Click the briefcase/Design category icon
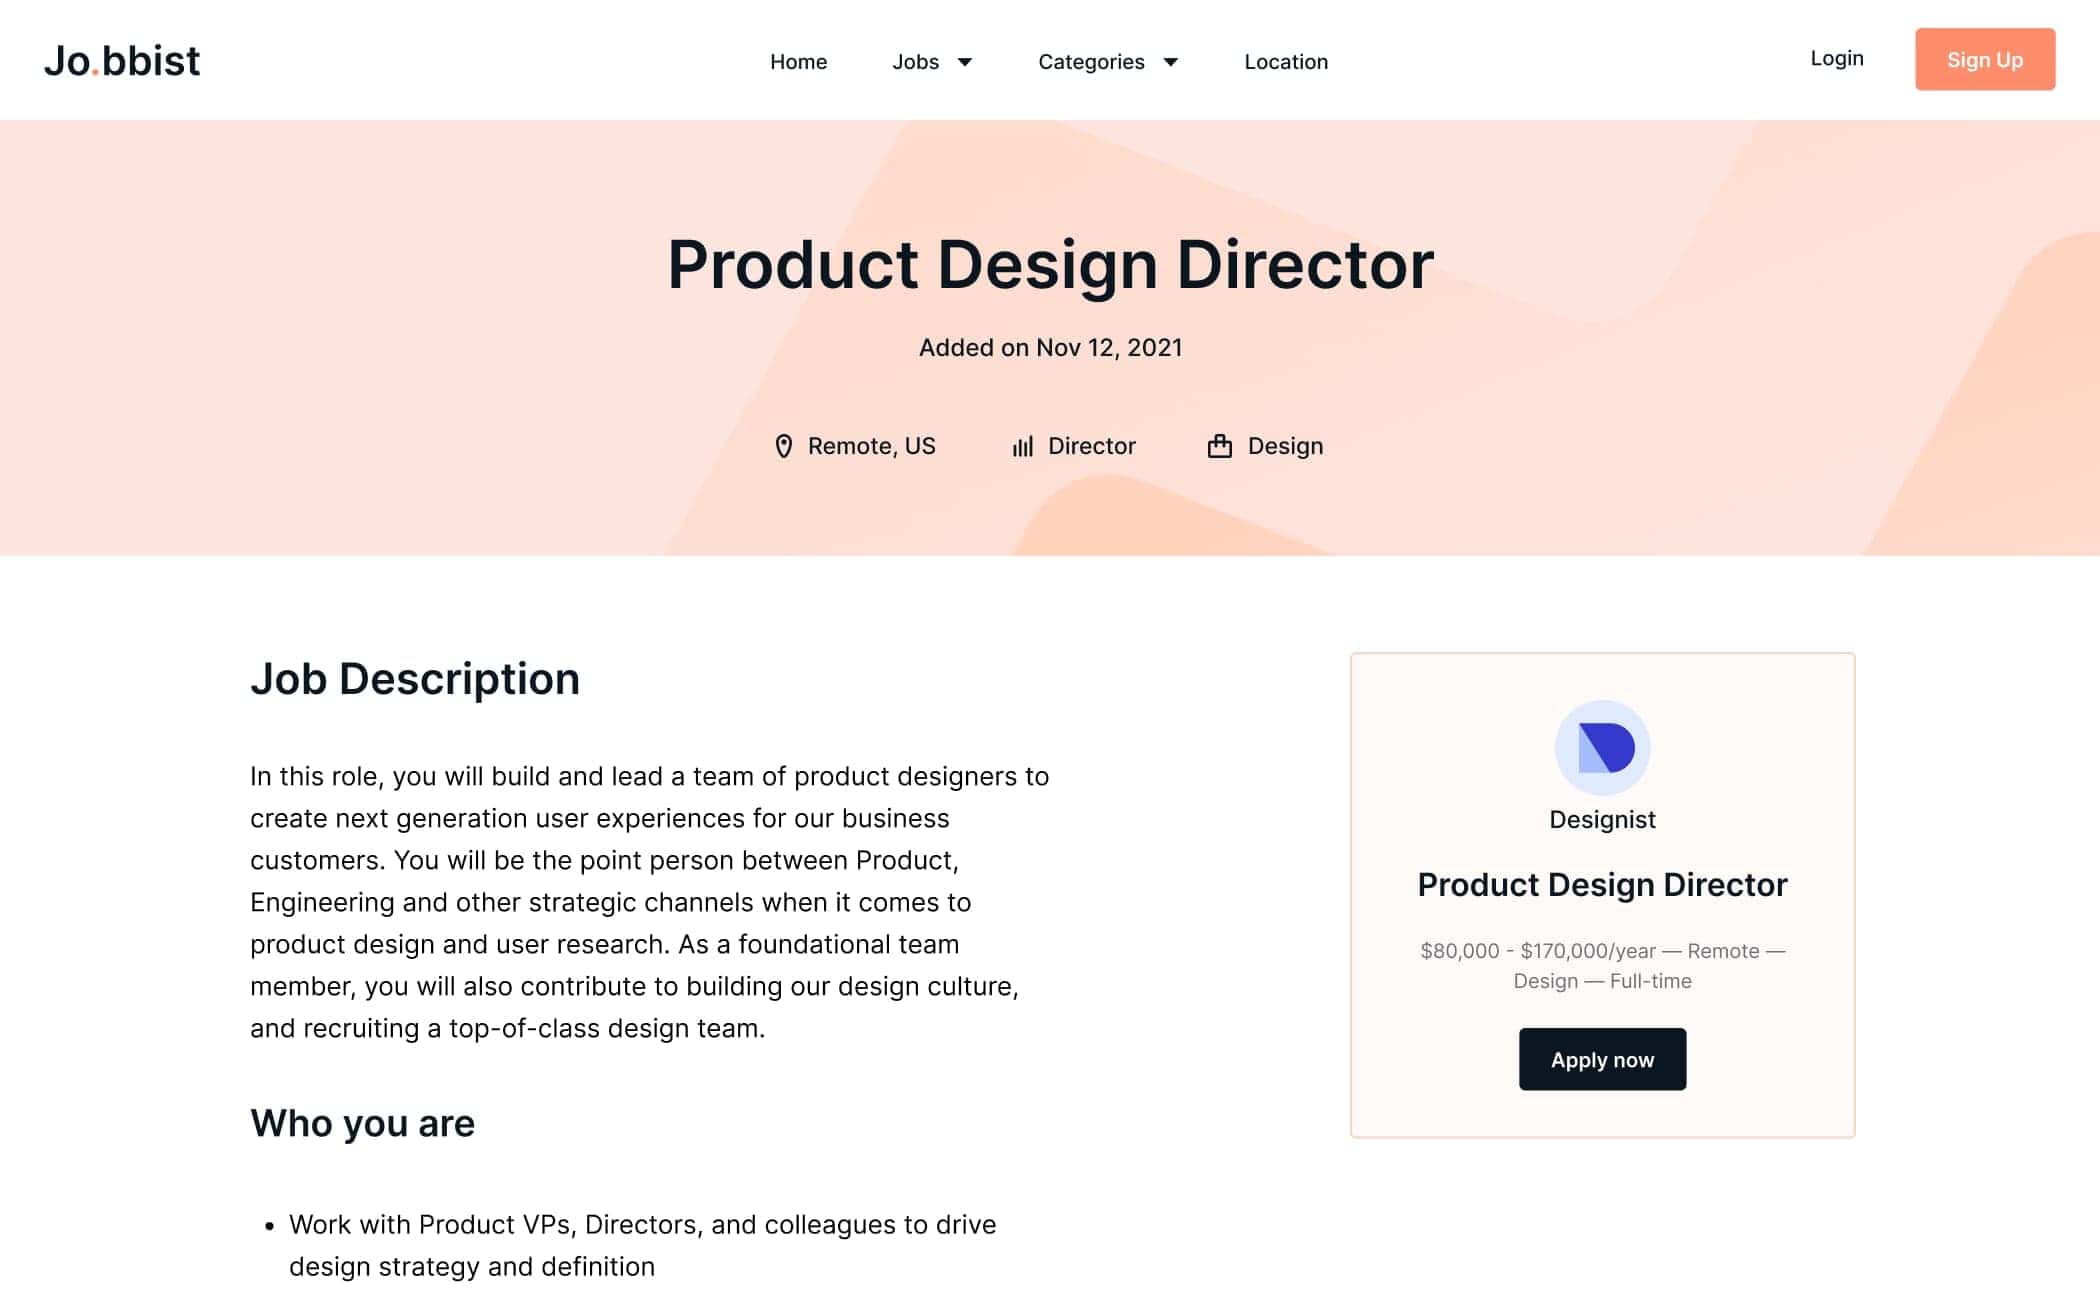 (1221, 446)
